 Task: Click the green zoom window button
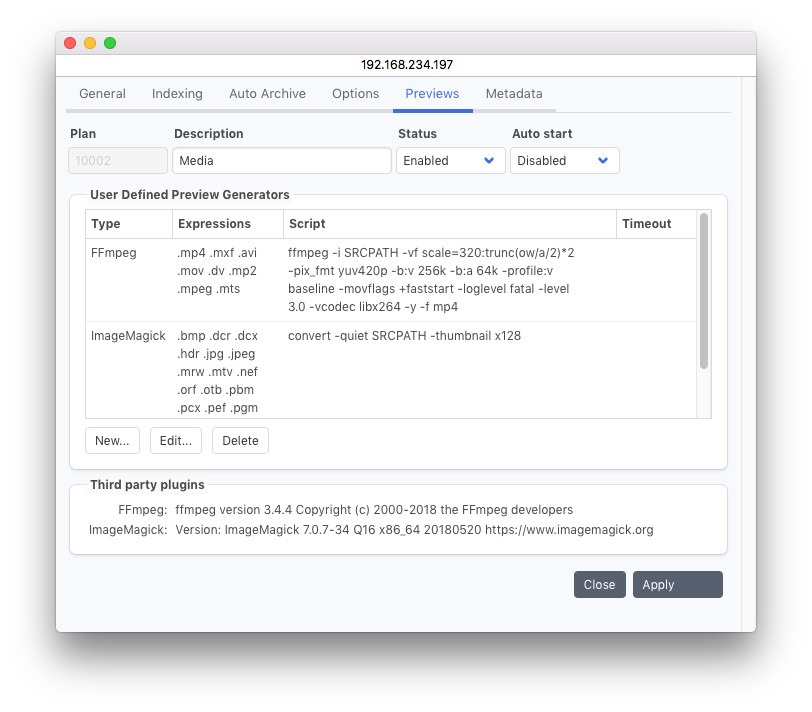point(110,43)
